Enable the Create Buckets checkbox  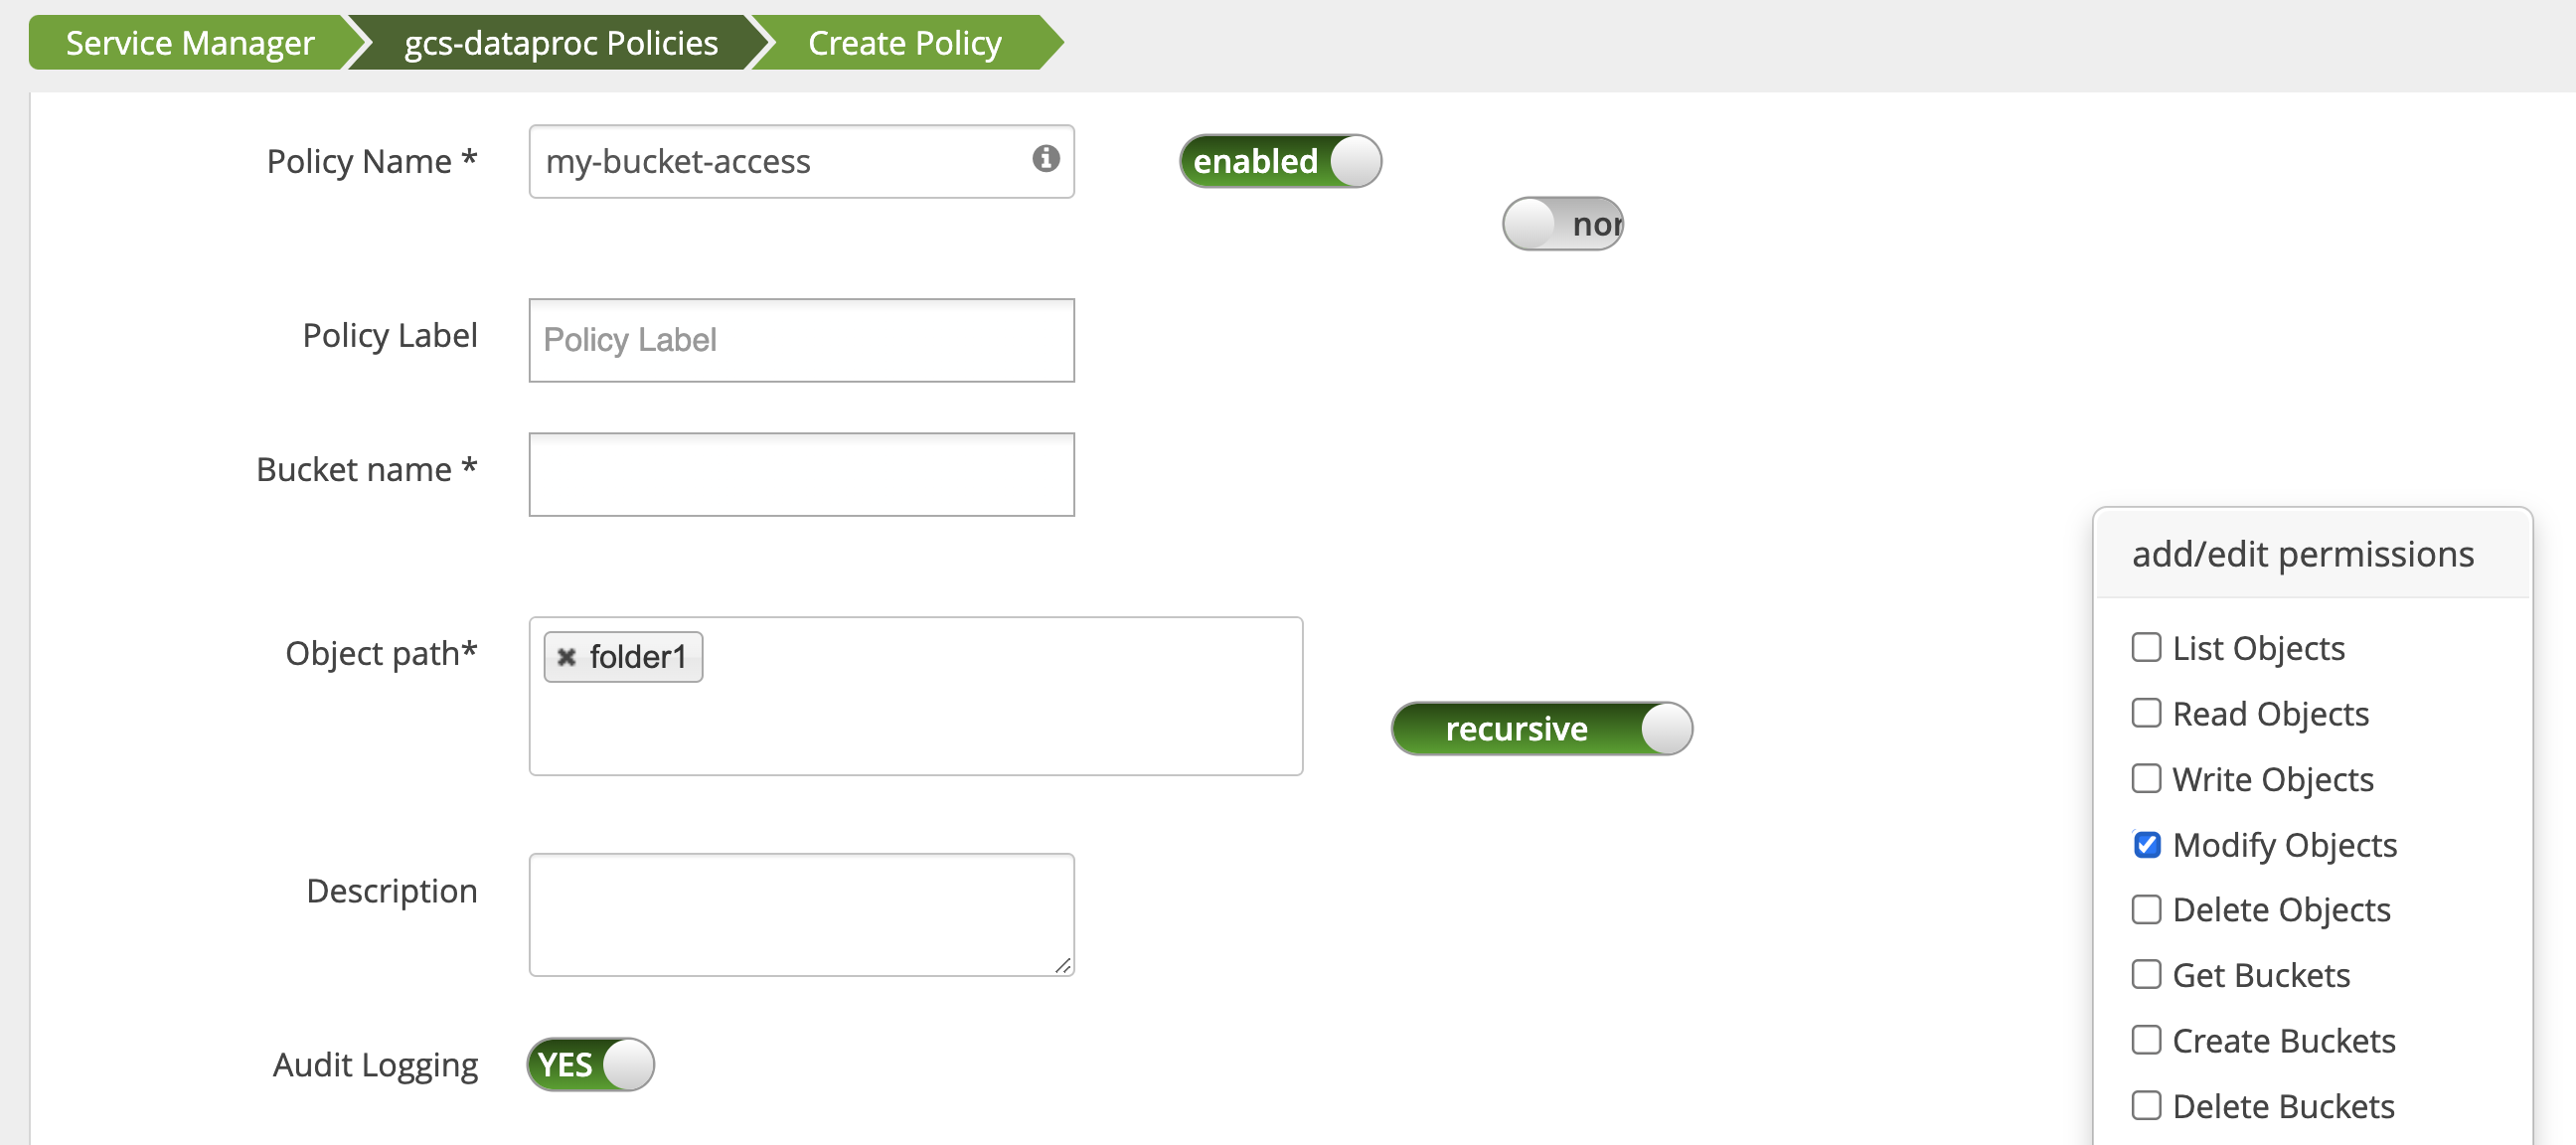click(2146, 1041)
